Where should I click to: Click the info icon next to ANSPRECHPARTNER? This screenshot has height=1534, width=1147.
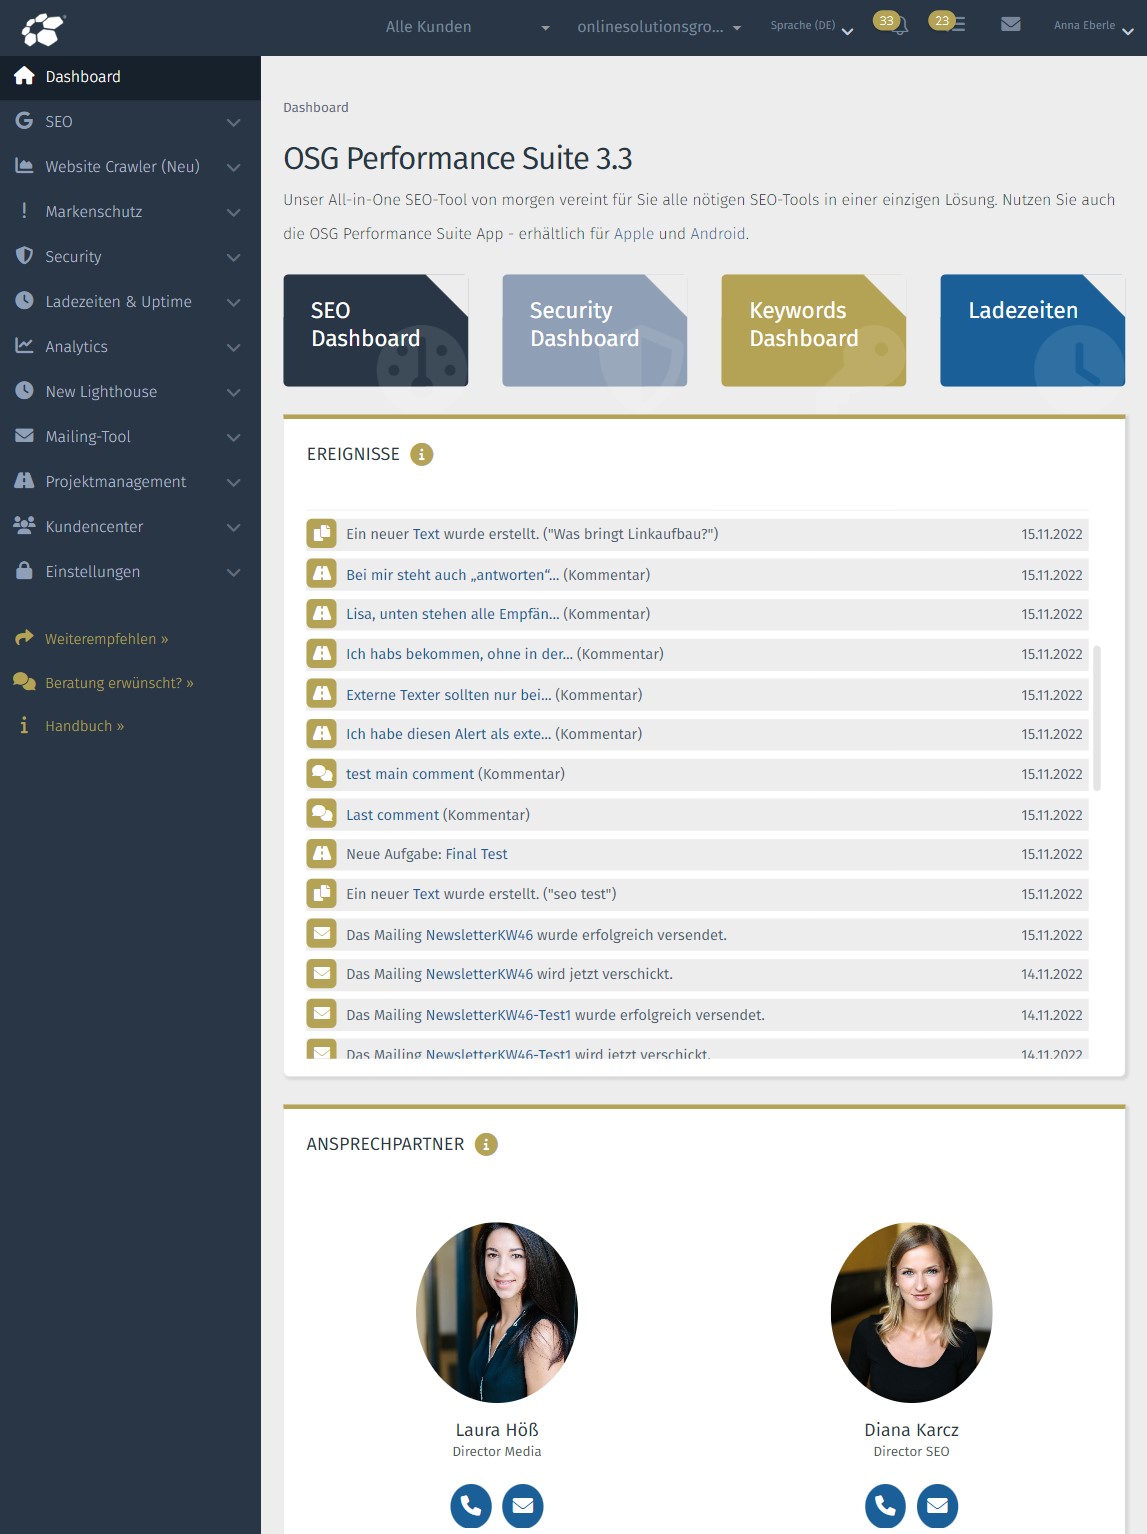click(486, 1145)
